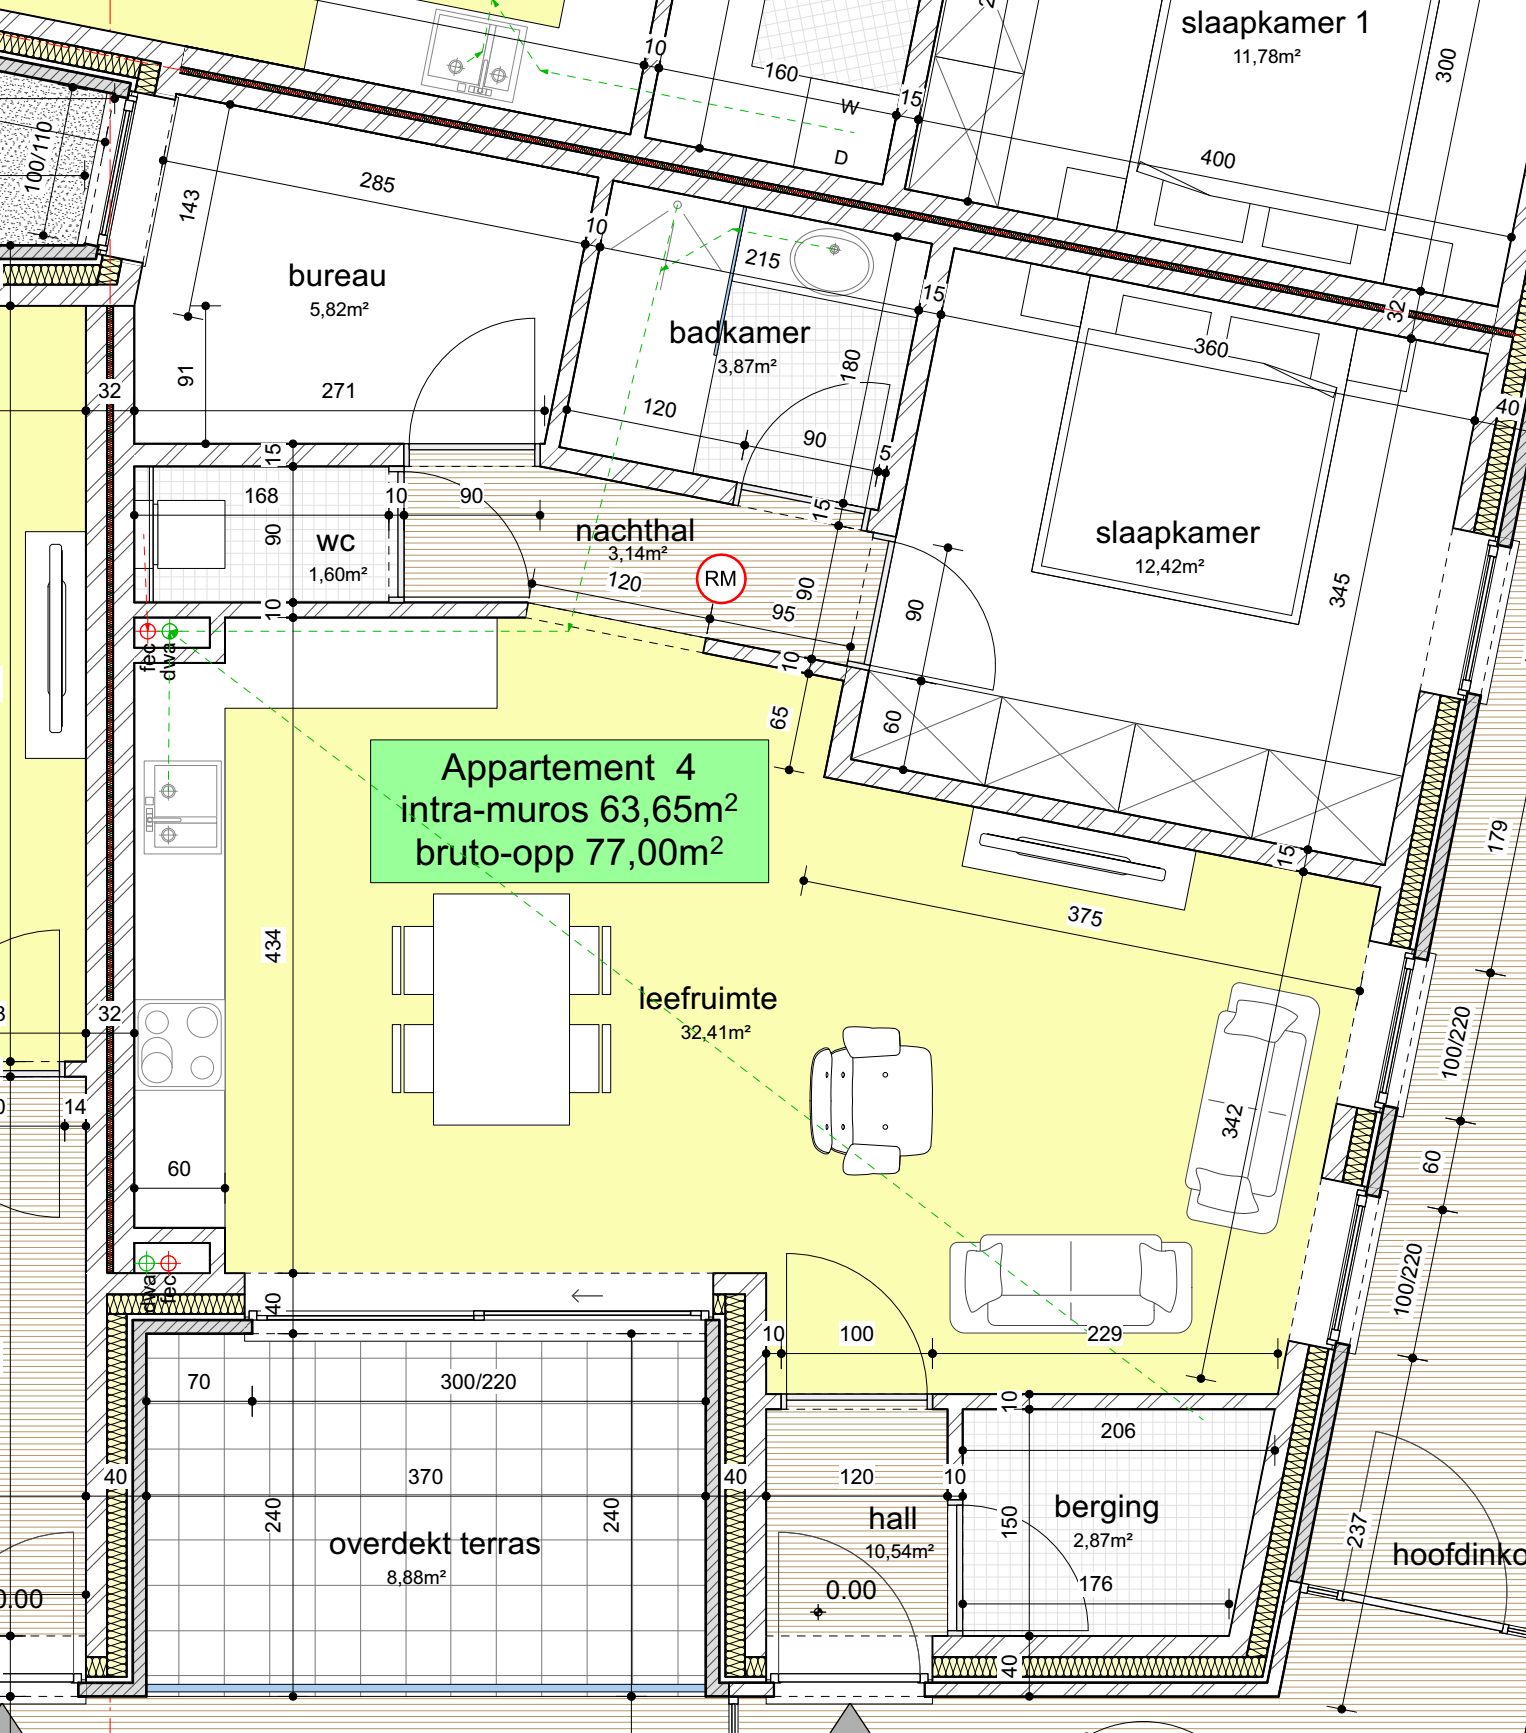Viewport: 1526px width, 1733px height.
Task: Select the armchair in the leefruimte
Action: point(872,1100)
